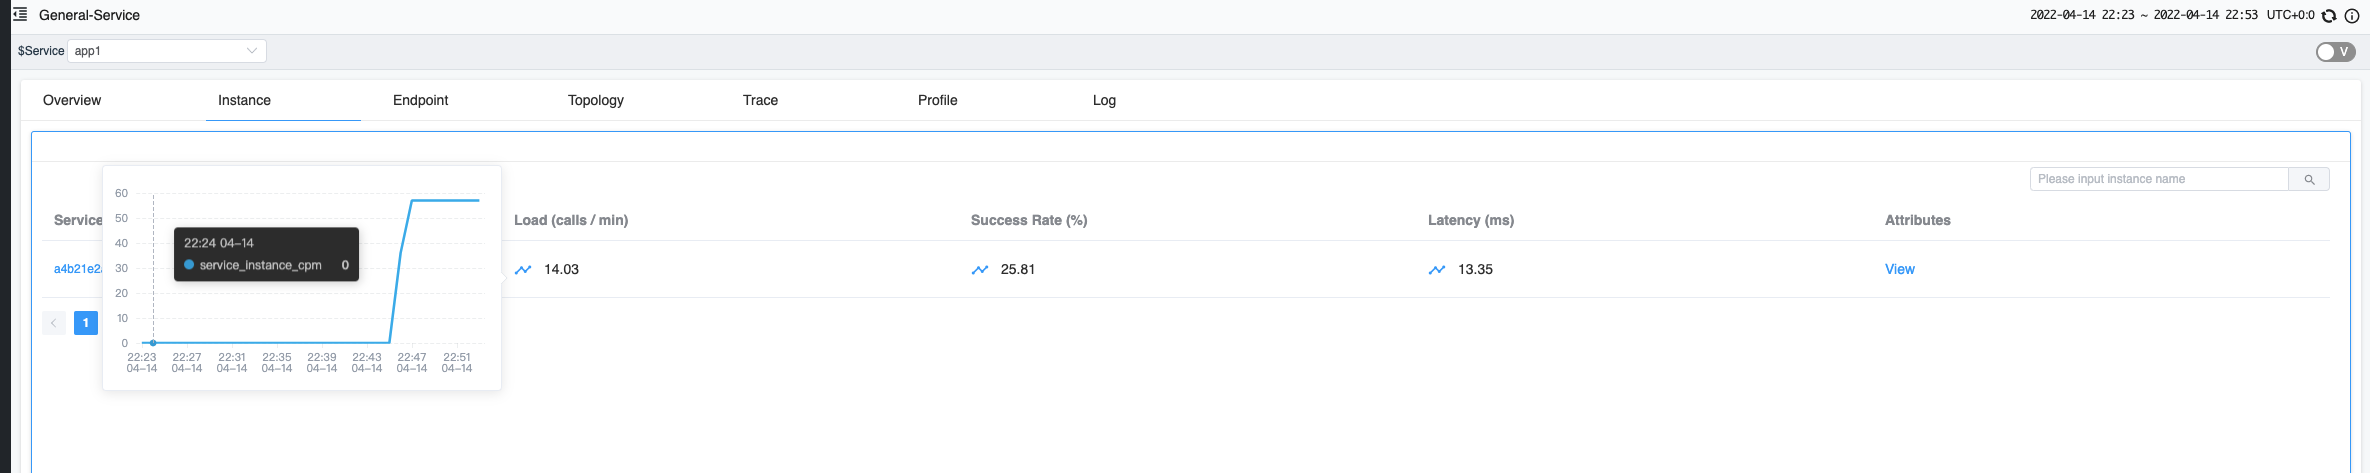Image resolution: width=2370 pixels, height=473 pixels.
Task: Show trend chart icon for Load
Action: (x=523, y=269)
